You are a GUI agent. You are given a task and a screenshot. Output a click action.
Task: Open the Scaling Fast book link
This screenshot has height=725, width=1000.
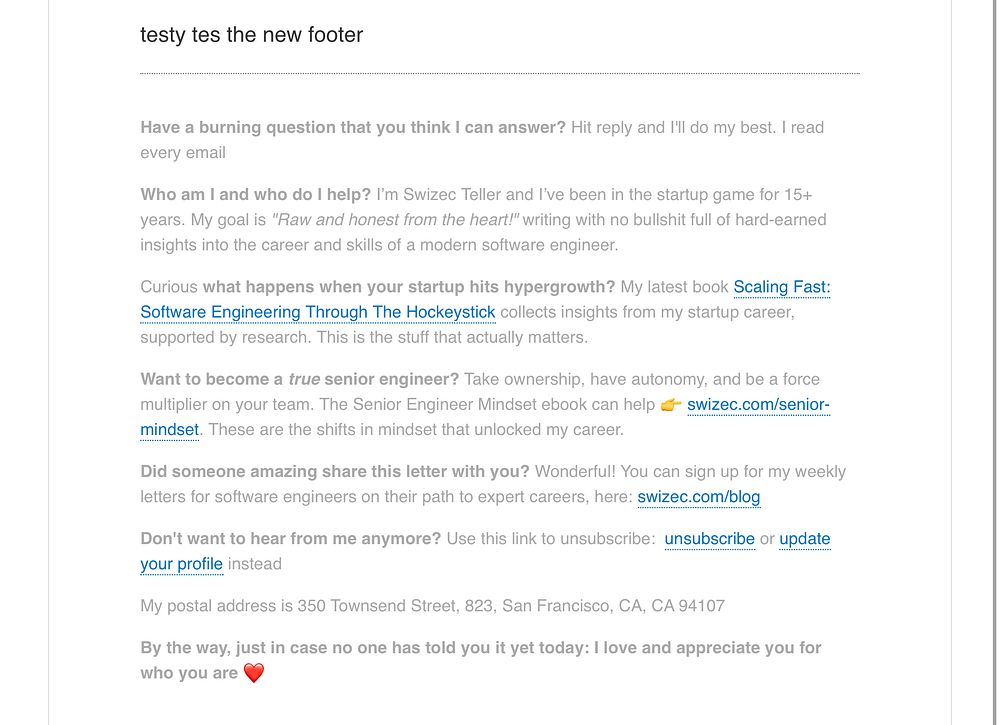[x=781, y=287]
